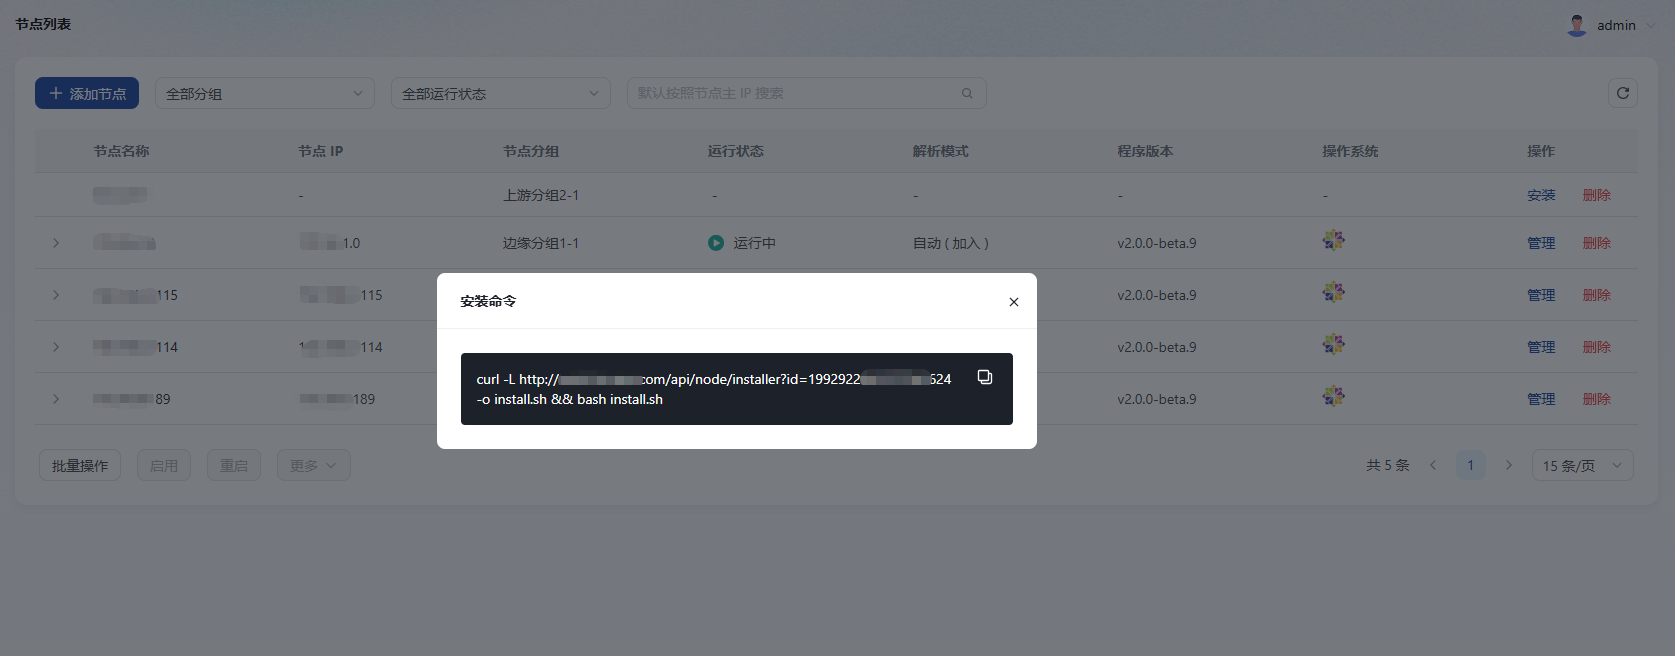
Task: Open the admin user menu
Action: point(1610,25)
